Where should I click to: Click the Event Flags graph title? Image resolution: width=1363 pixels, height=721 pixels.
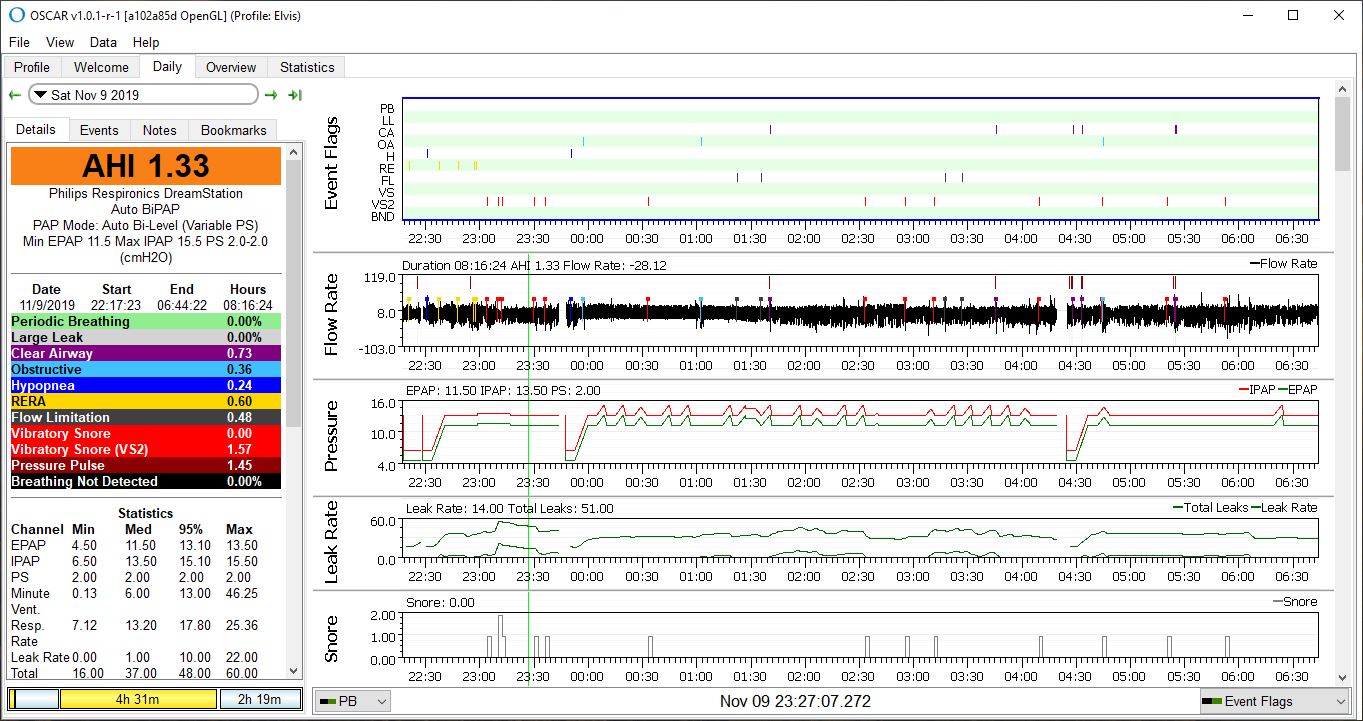[332, 163]
